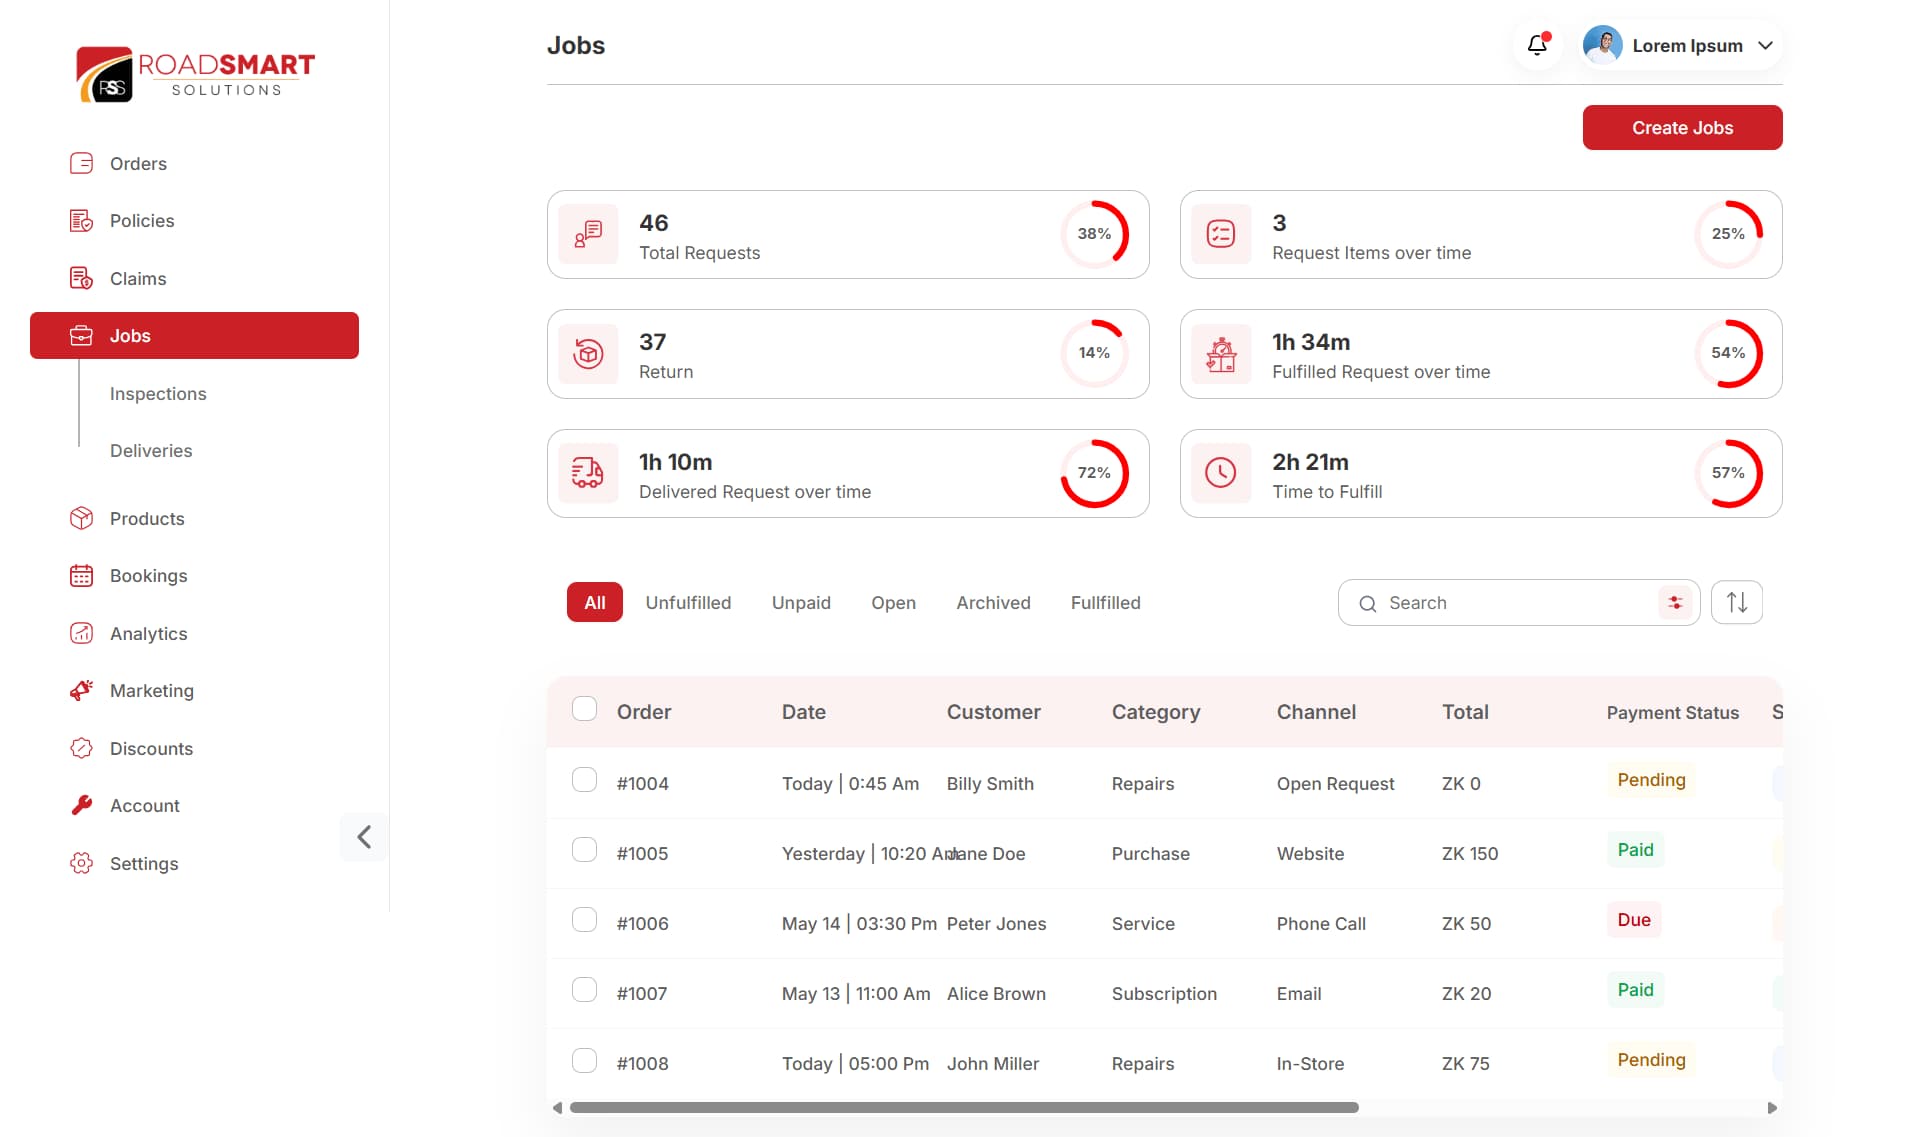Select the checkbox for order #1005
Image resolution: width=1920 pixels, height=1137 pixels.
pos(584,850)
